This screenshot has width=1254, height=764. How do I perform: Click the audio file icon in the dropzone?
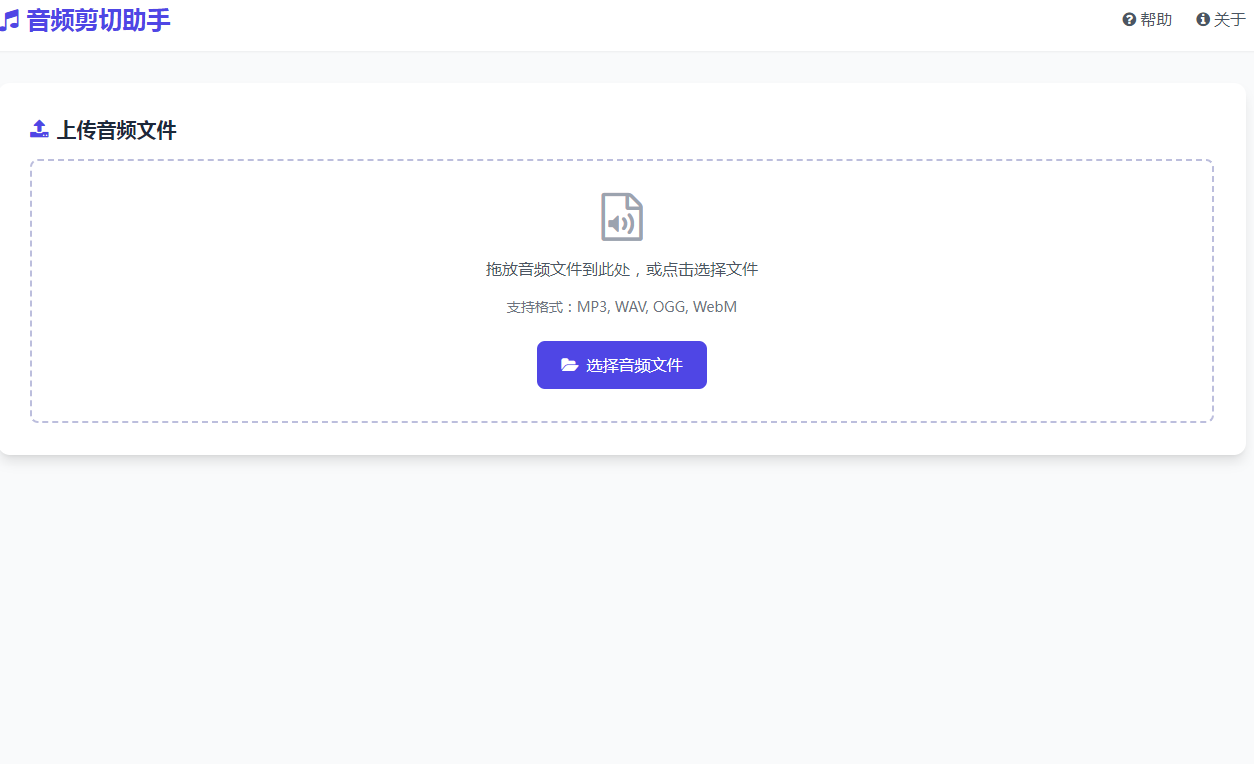621,216
